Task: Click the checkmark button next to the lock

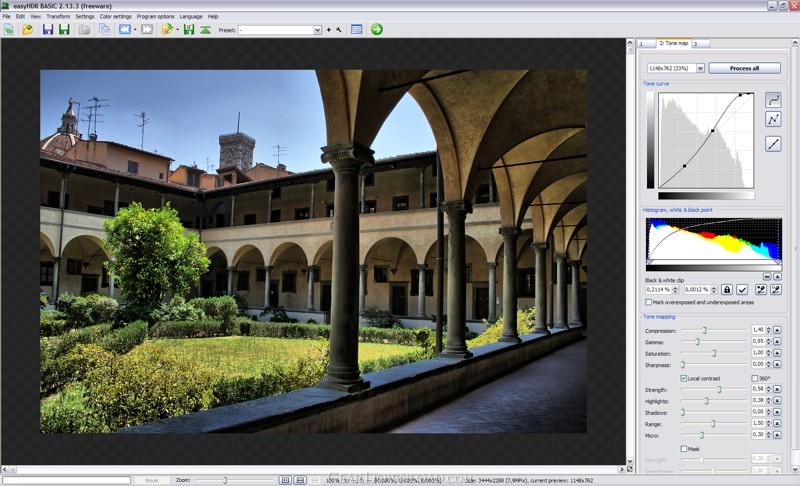Action: click(742, 290)
